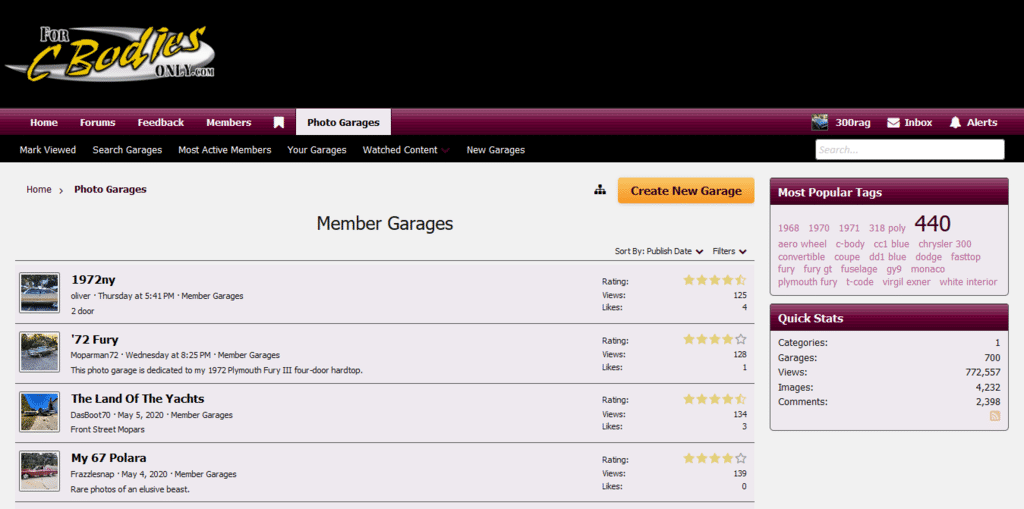Screen dimensions: 1024x509
Task: Open The Land Of The Yachts title
Action: click(138, 399)
